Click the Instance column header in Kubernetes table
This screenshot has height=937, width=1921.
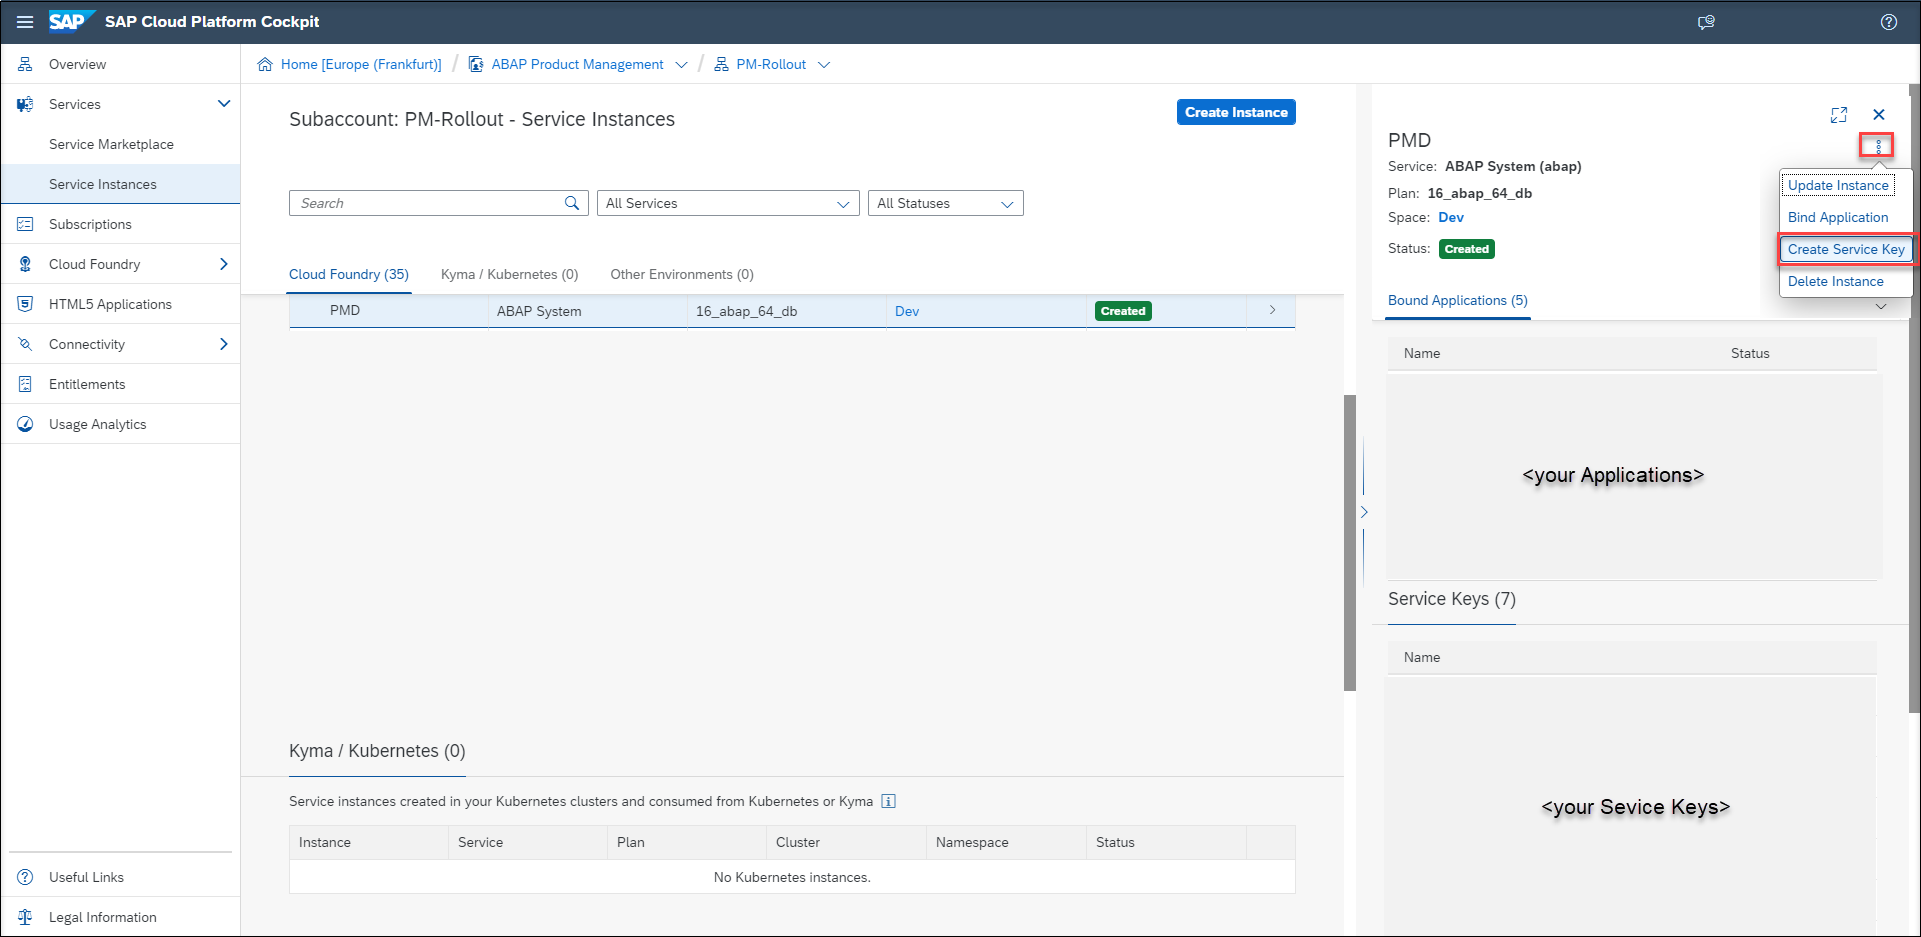point(369,842)
